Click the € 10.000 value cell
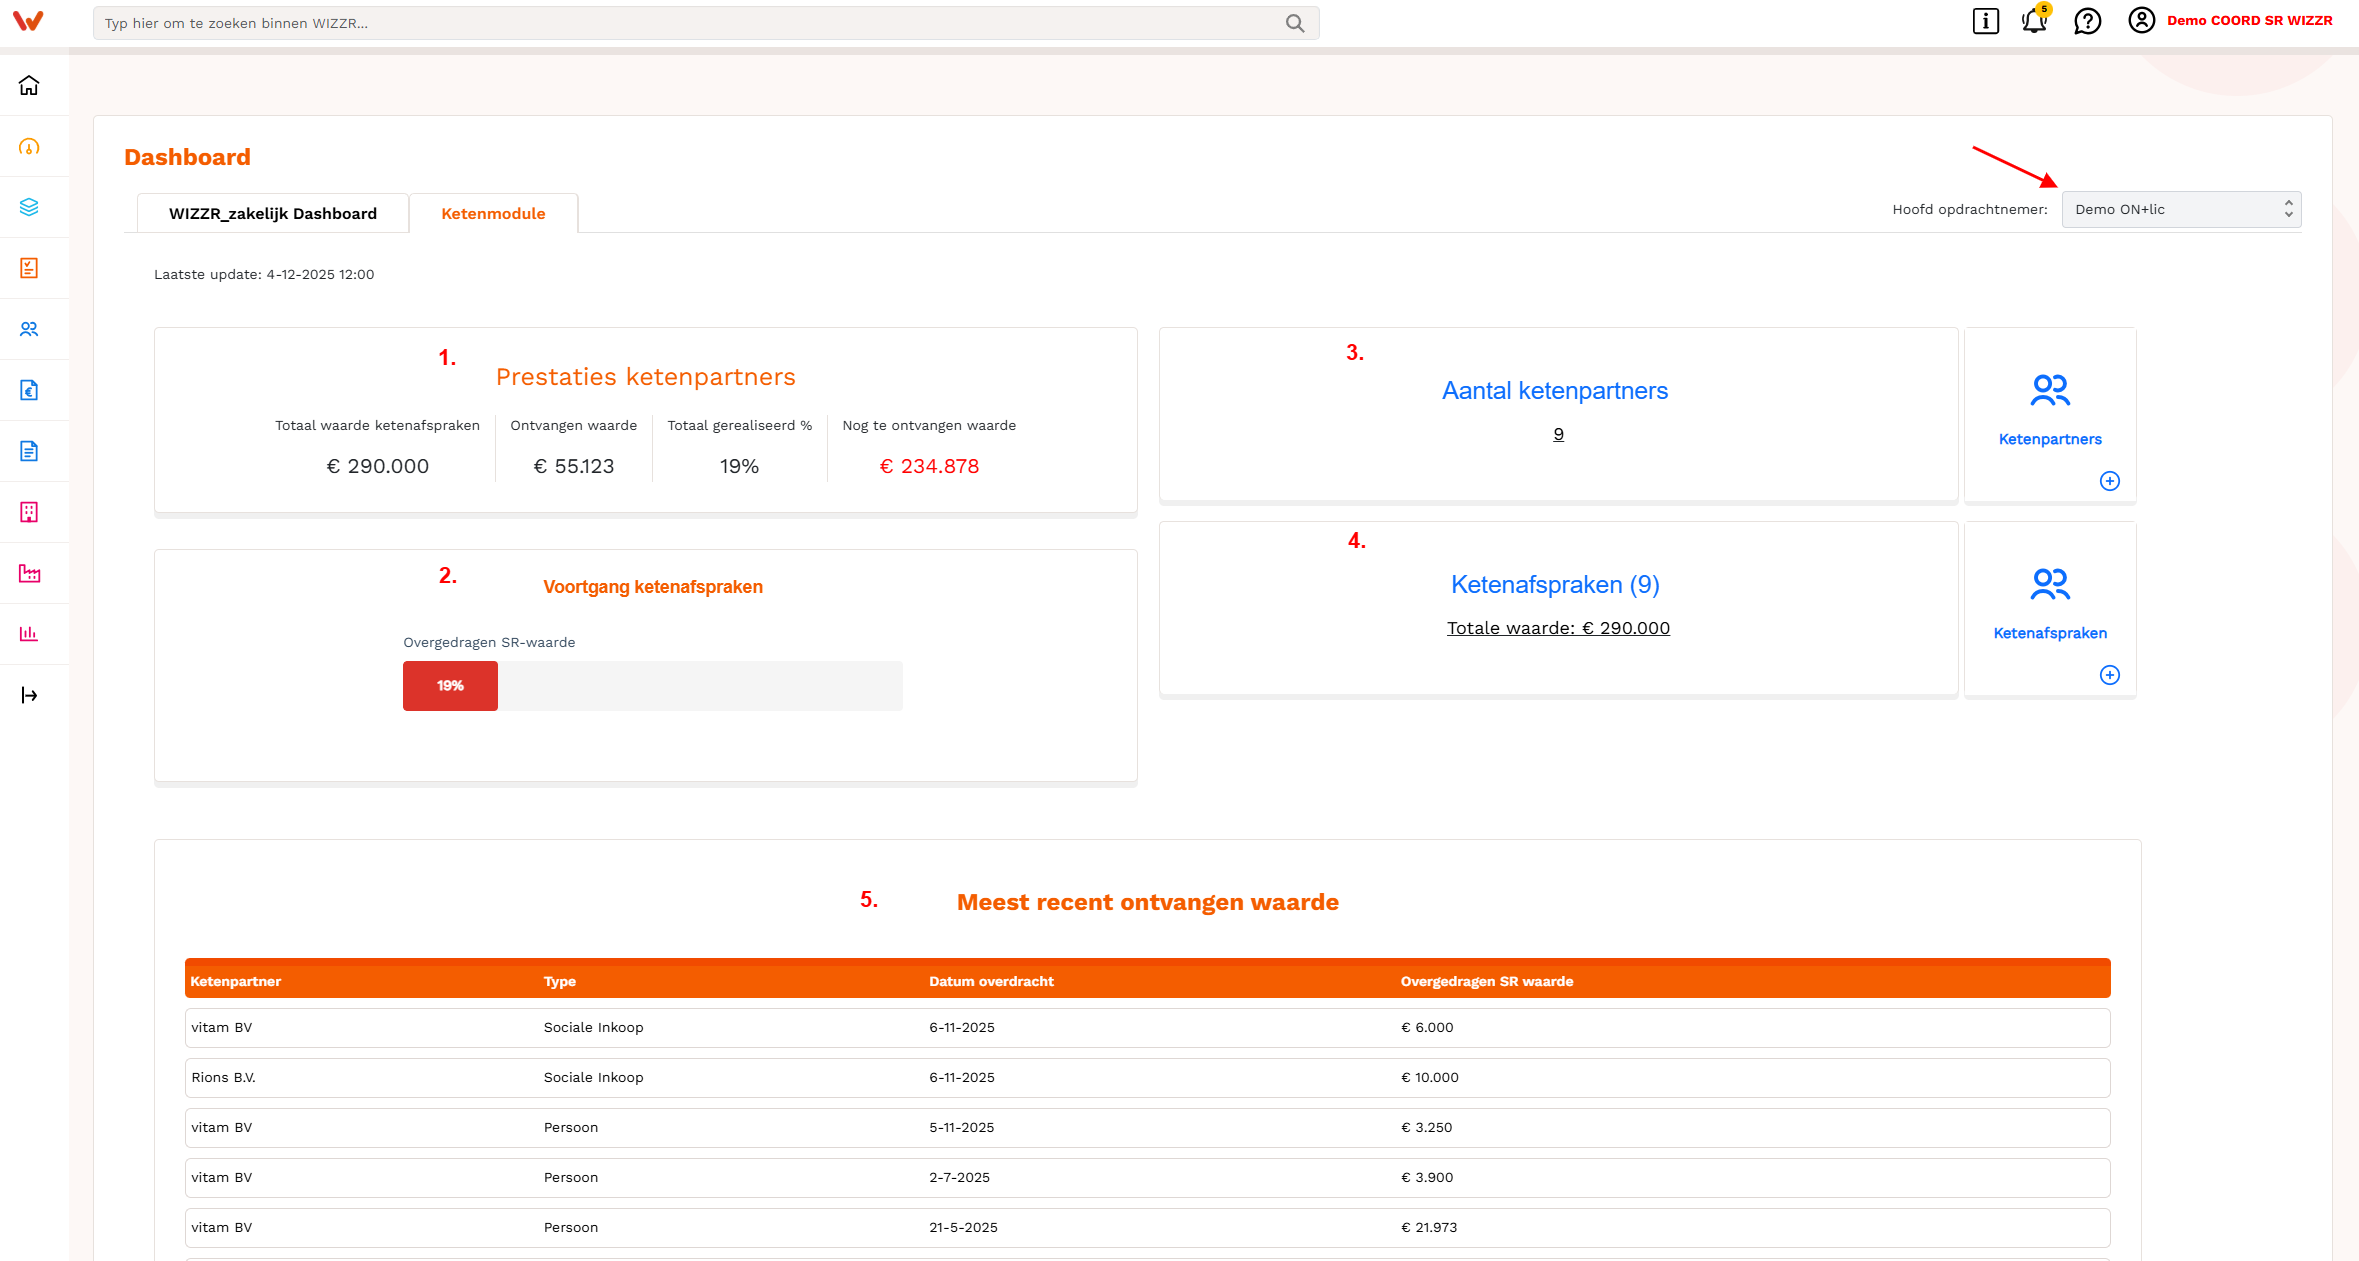This screenshot has height=1261, width=2359. pos(1430,1078)
